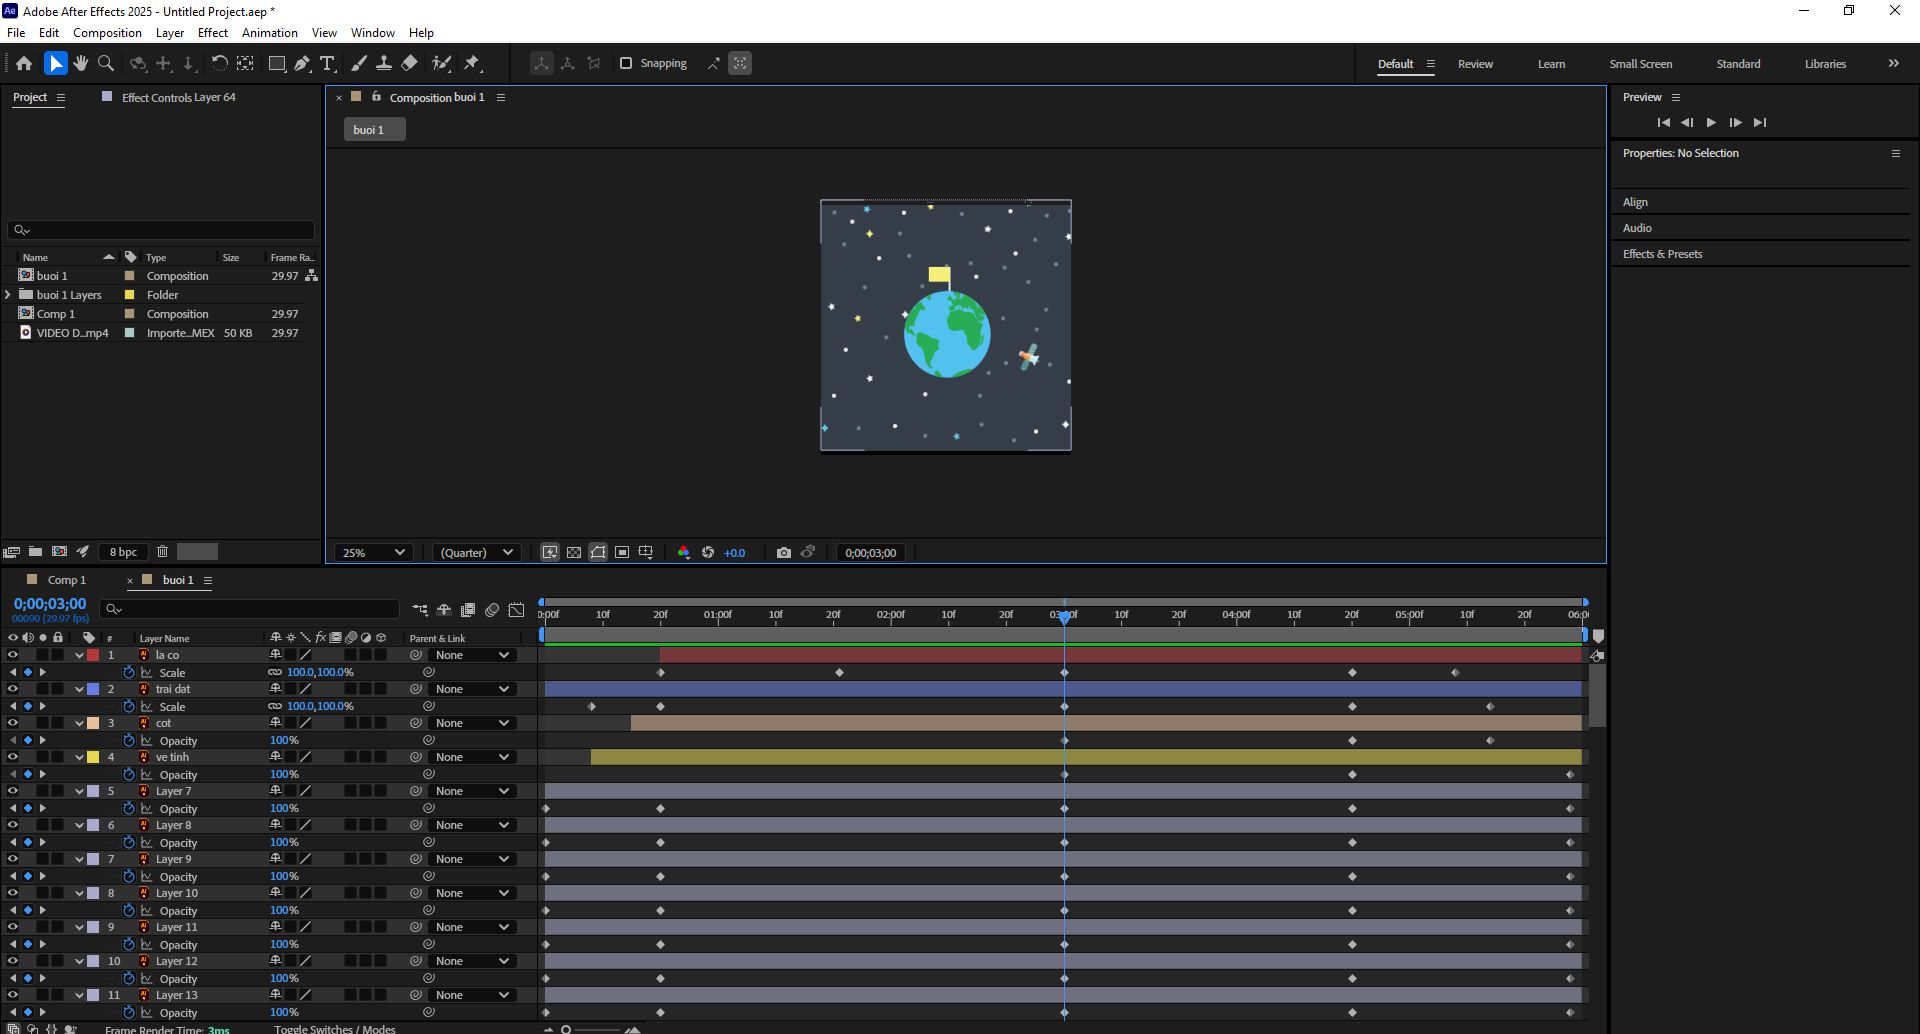
Task: Switch to the Review workspace
Action: [x=1475, y=63]
